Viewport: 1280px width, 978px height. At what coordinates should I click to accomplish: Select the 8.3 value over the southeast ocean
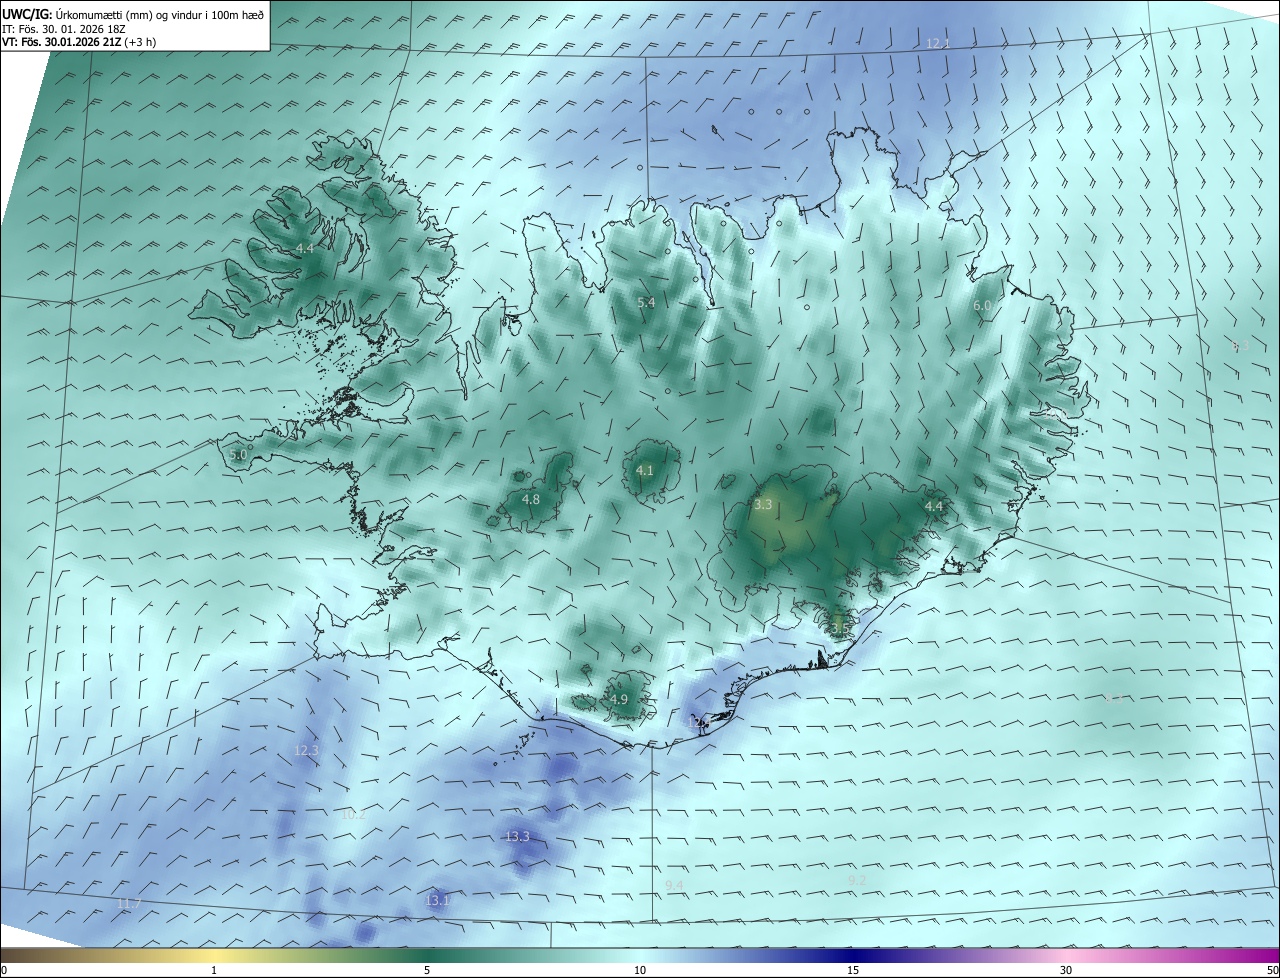pos(1114,698)
